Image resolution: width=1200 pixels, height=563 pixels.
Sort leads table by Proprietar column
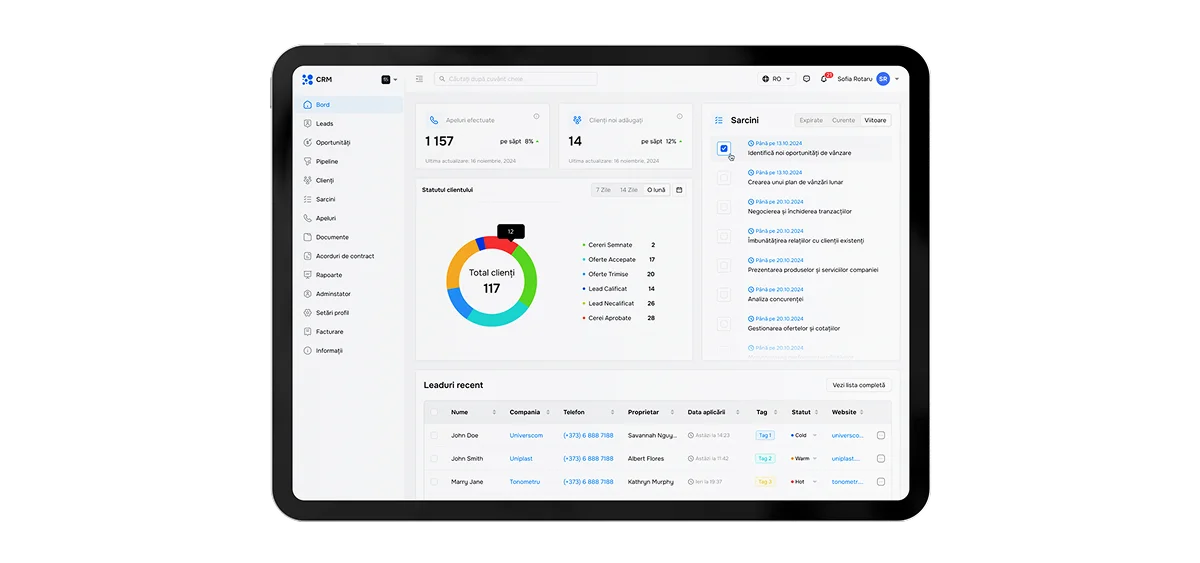click(x=674, y=412)
